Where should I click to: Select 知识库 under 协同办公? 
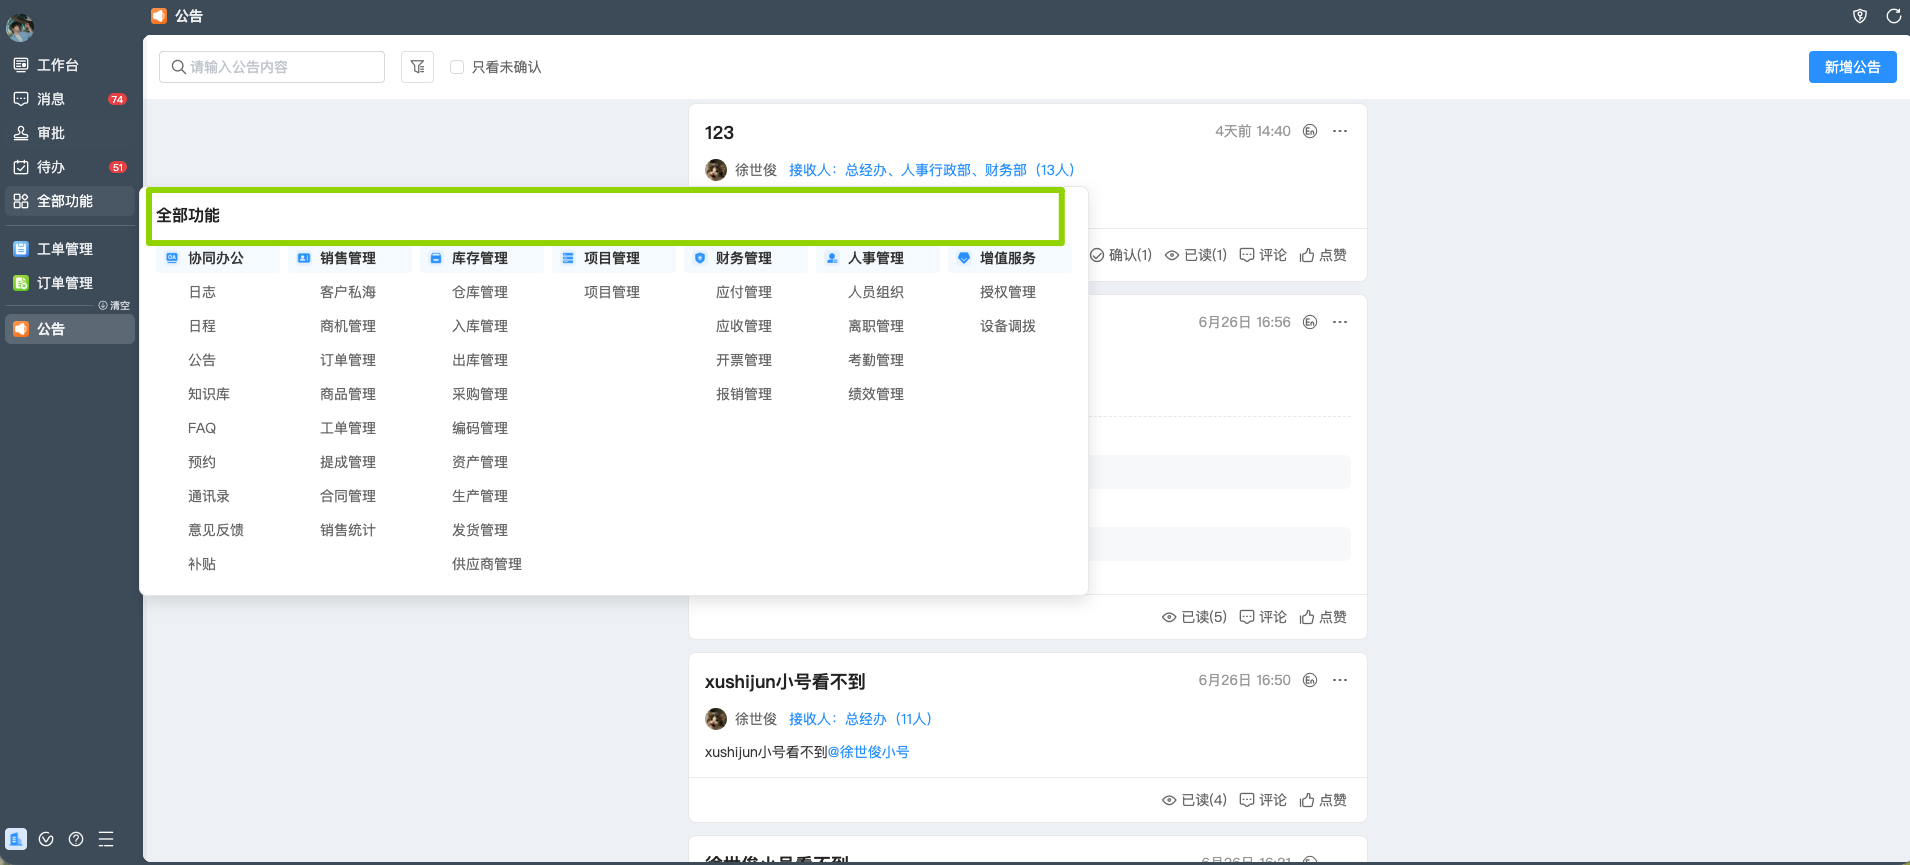(209, 394)
